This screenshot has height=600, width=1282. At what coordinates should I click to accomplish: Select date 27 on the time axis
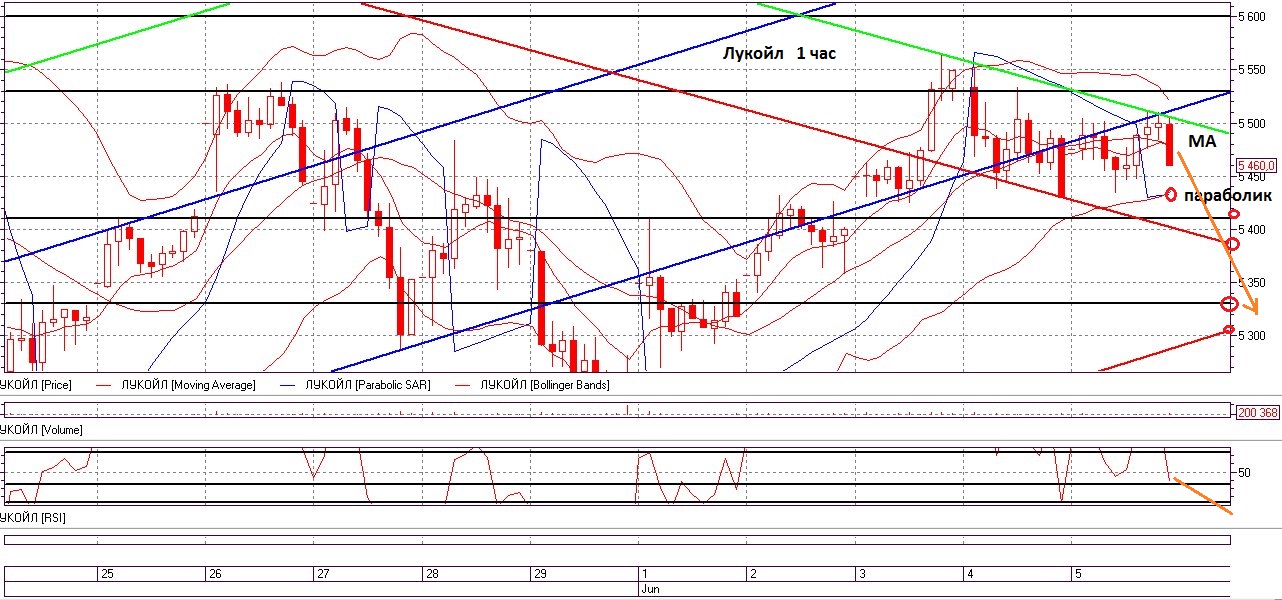coord(322,575)
